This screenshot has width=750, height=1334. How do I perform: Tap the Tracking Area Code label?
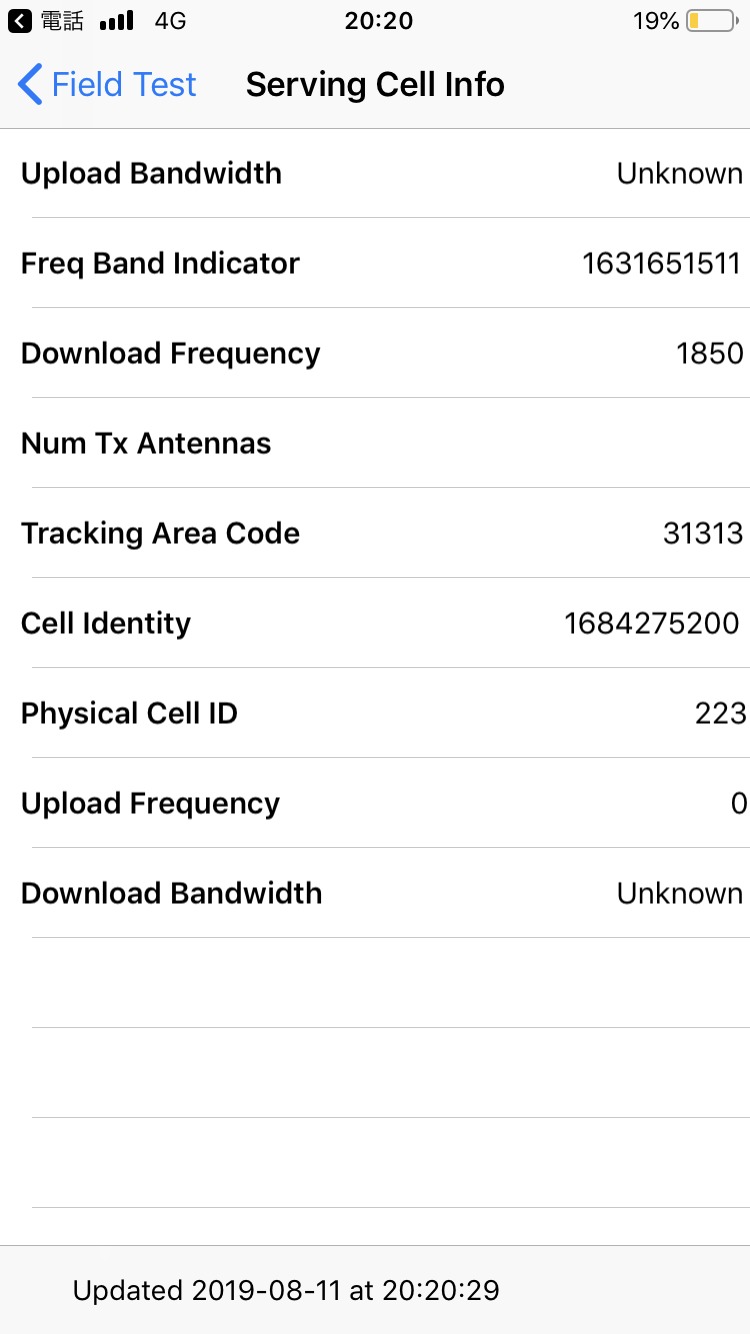click(x=161, y=533)
